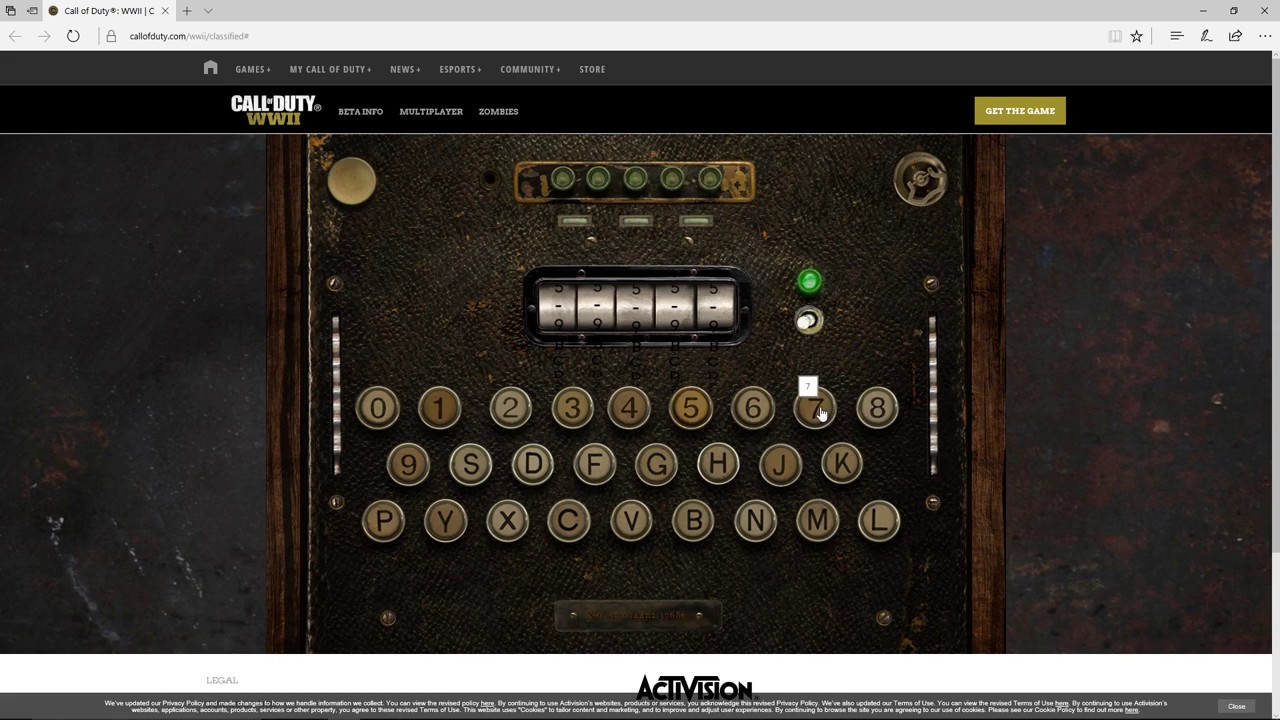Open the tab list chevron in browser
Screen dimensions: 1280x720
(208, 11)
